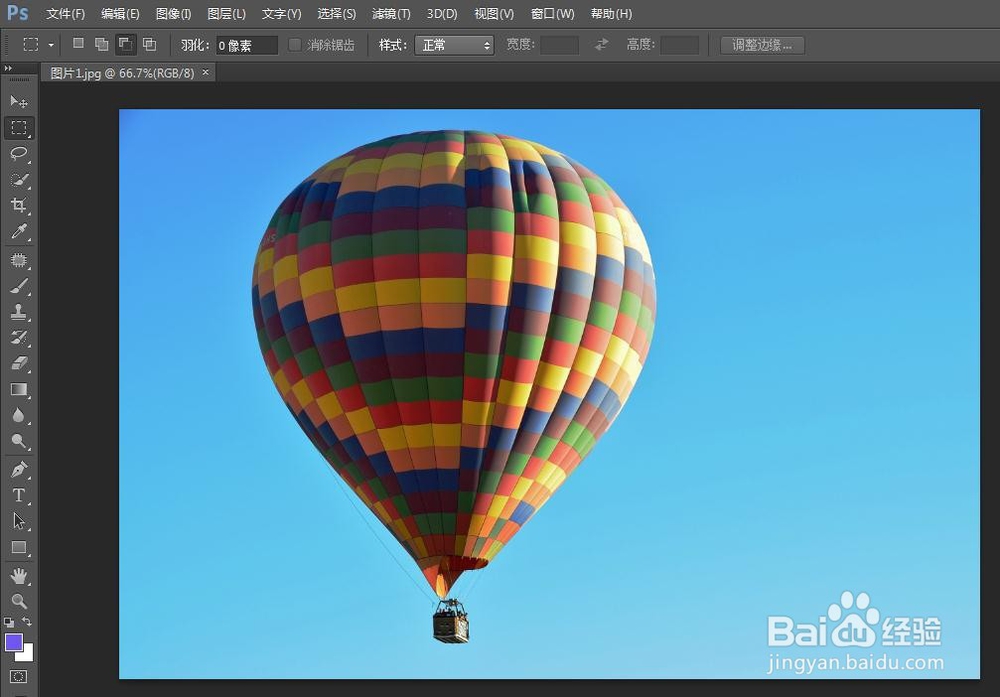Swap foreground and background colors
The width and height of the screenshot is (1000, 697).
(27, 621)
